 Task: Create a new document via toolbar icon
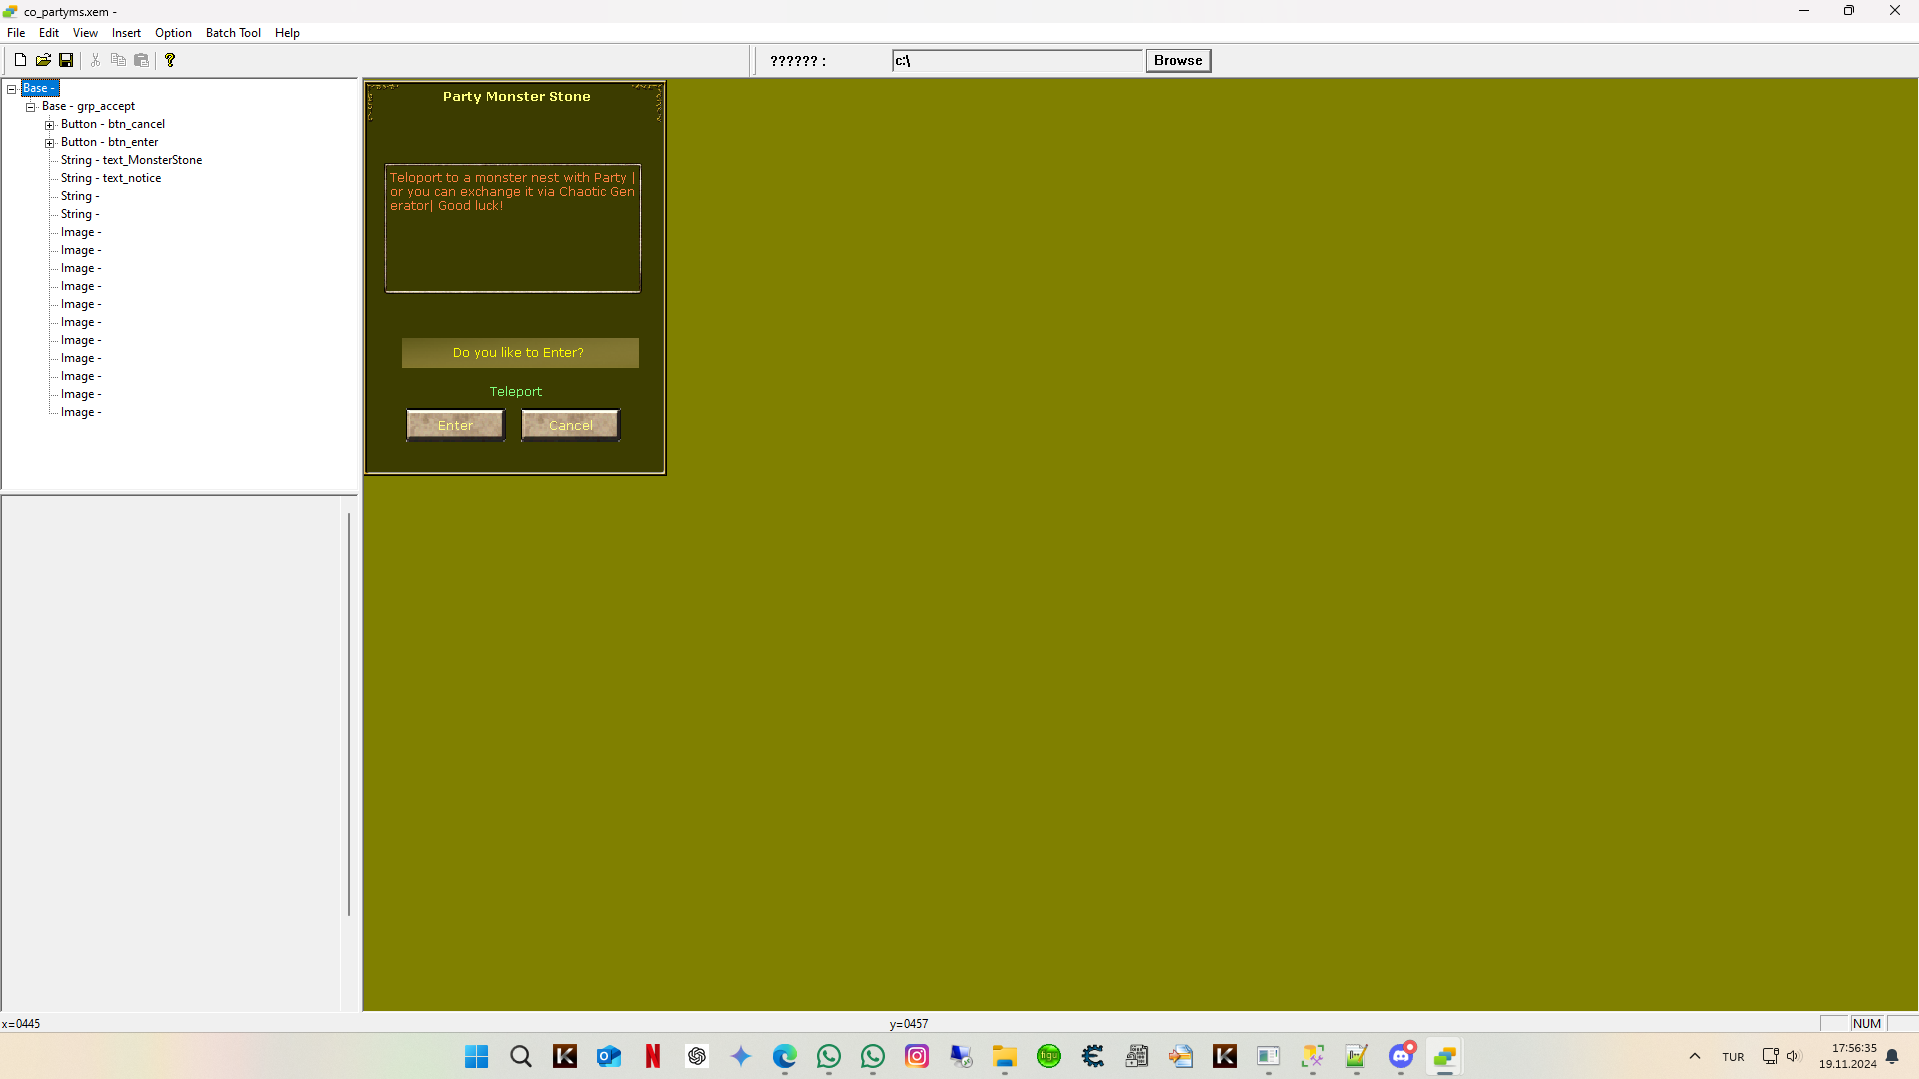pos(19,59)
